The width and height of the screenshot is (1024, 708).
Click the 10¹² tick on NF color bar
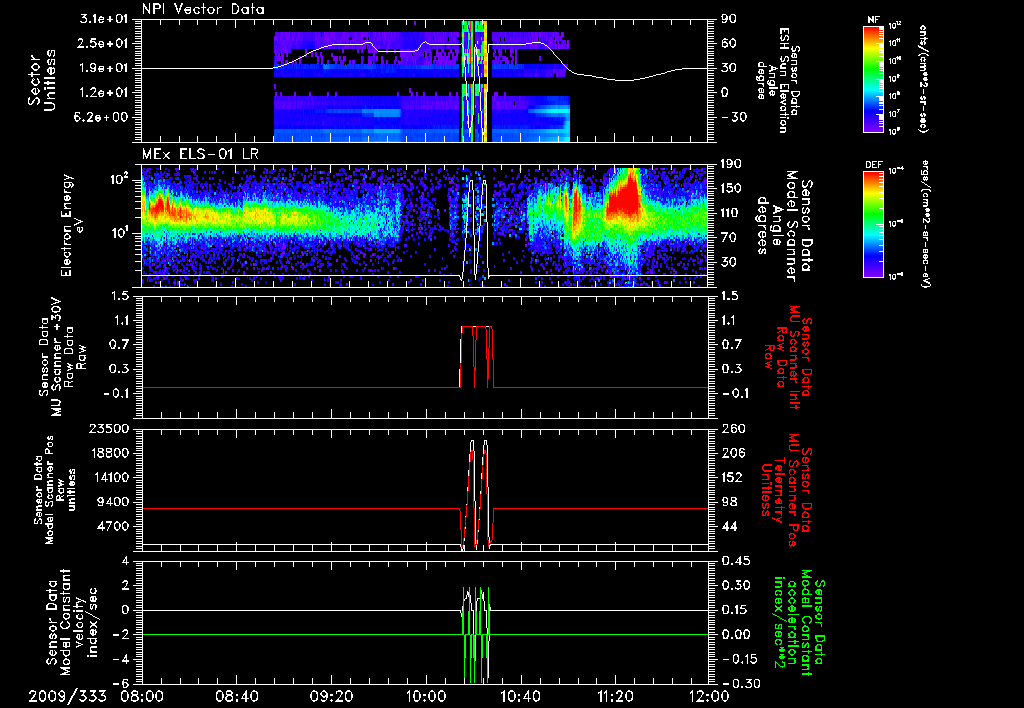(x=895, y=25)
